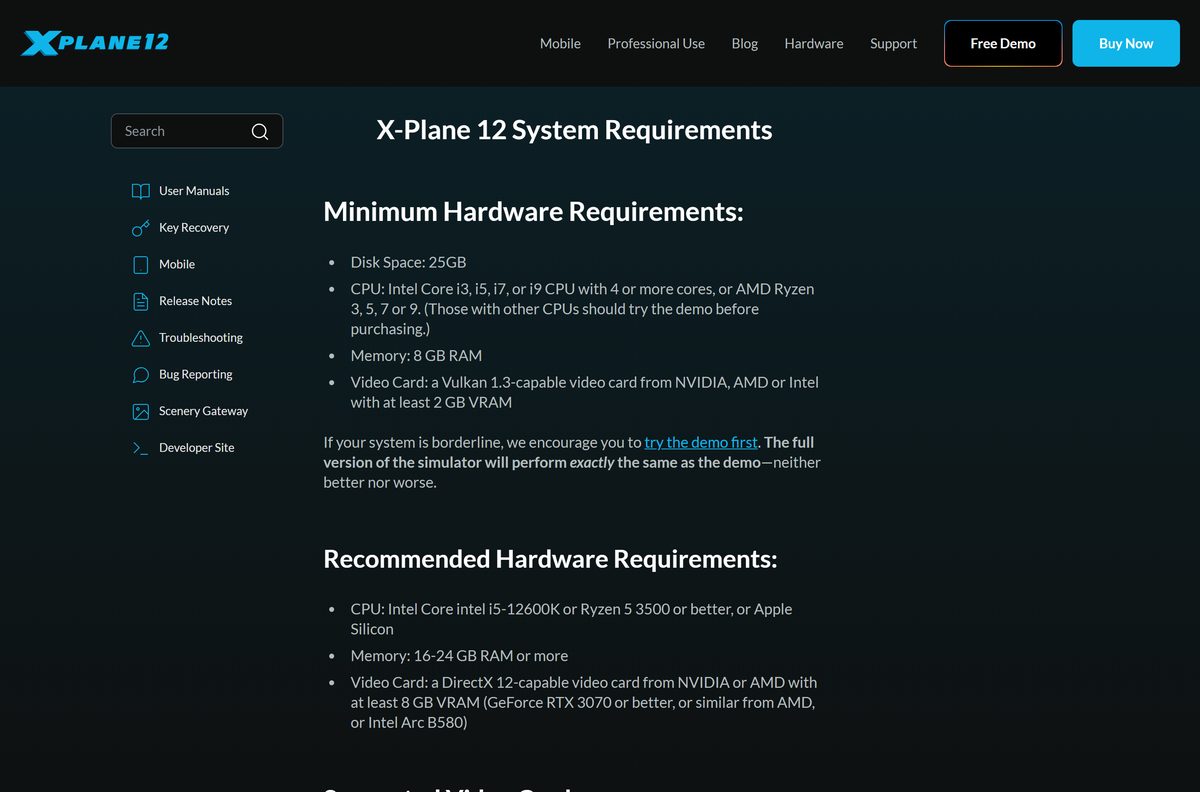Visit the Scenery Gateway sidebar link
Image resolution: width=1200 pixels, height=792 pixels.
point(204,411)
